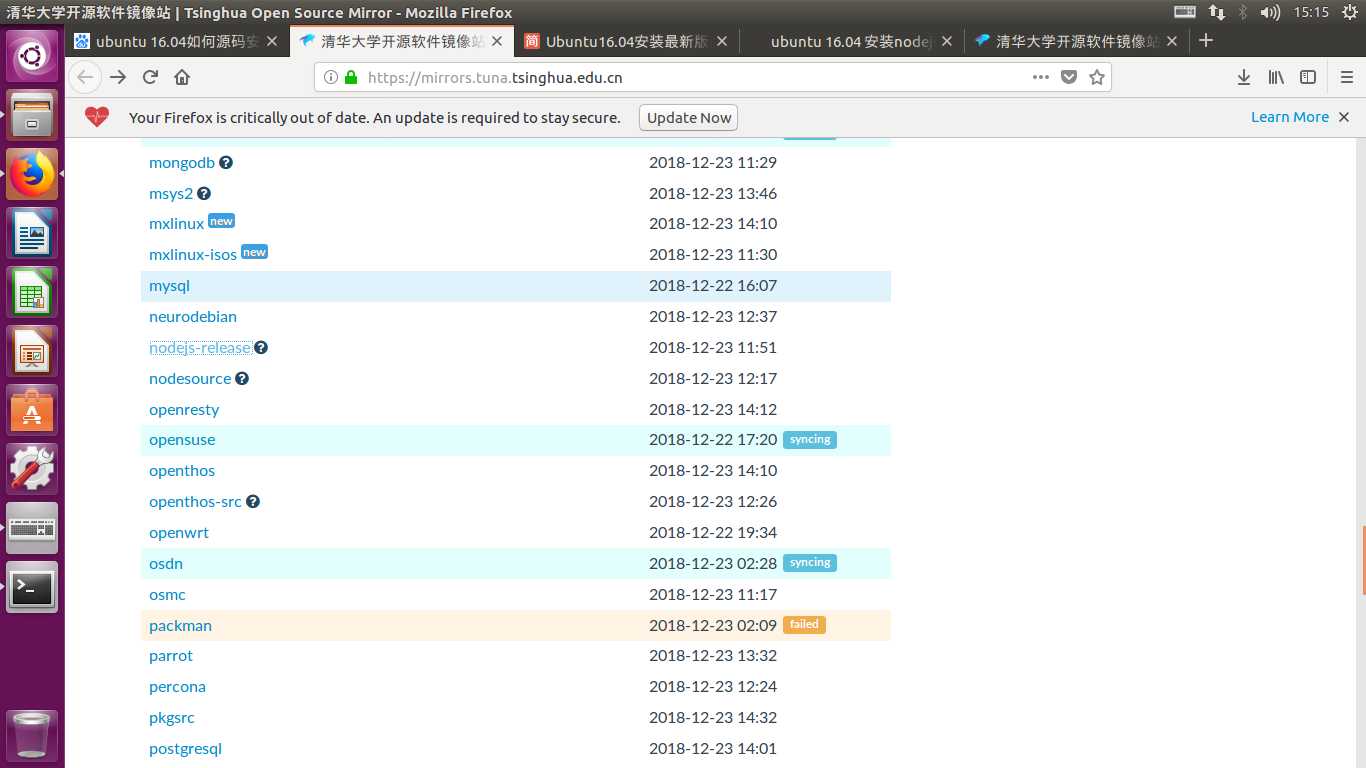Toggle the Firefox sidebar
1366x768 pixels.
(x=1308, y=77)
